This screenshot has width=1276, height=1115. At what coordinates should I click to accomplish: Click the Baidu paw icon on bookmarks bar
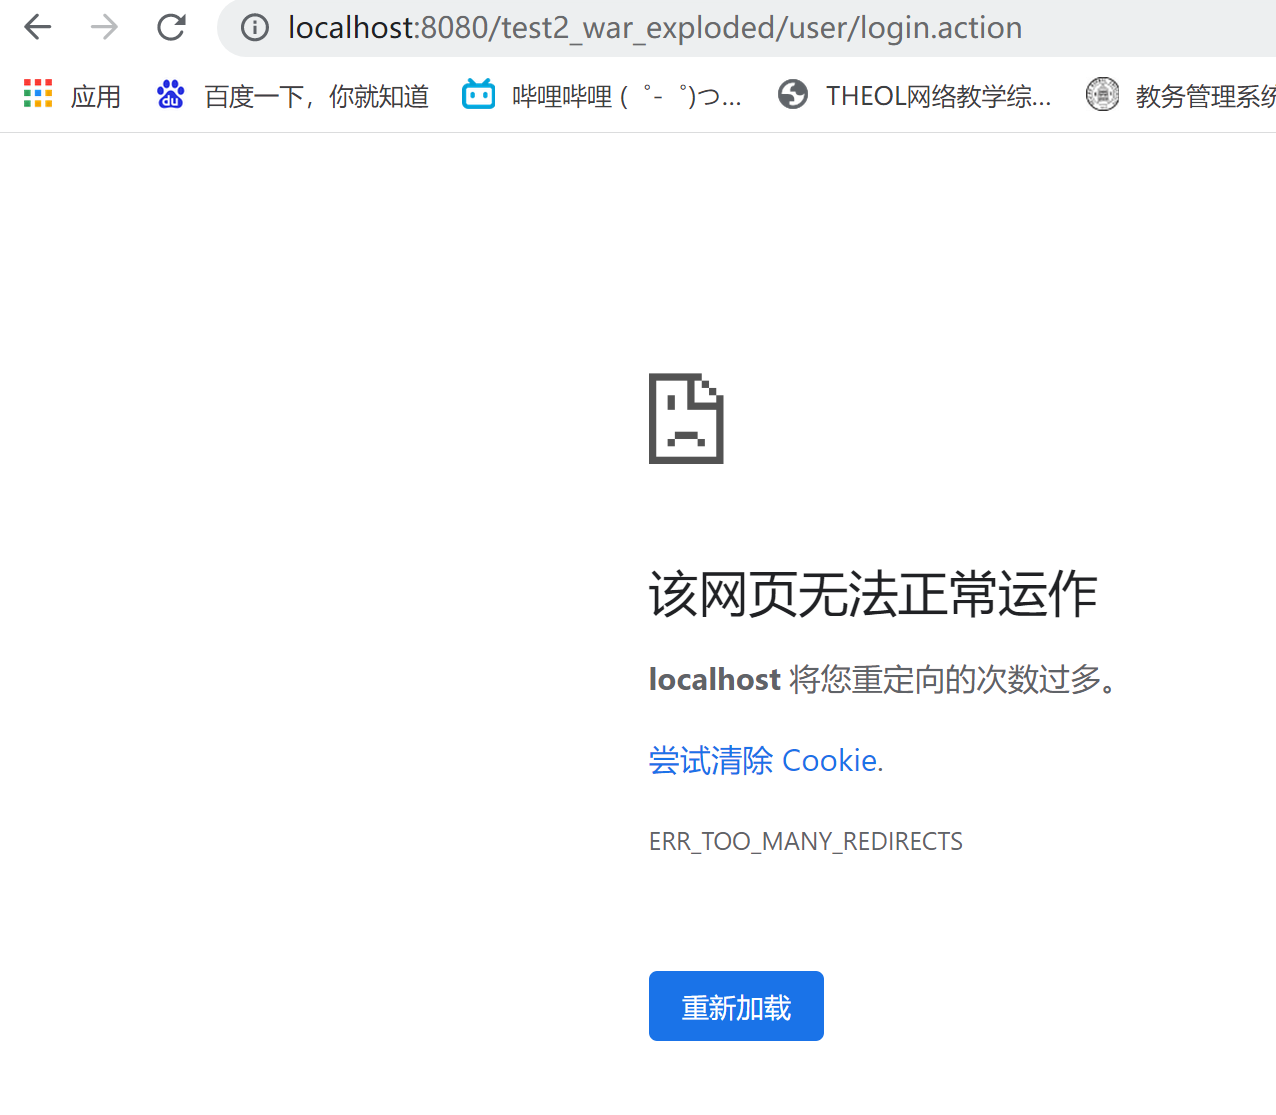[x=170, y=93]
